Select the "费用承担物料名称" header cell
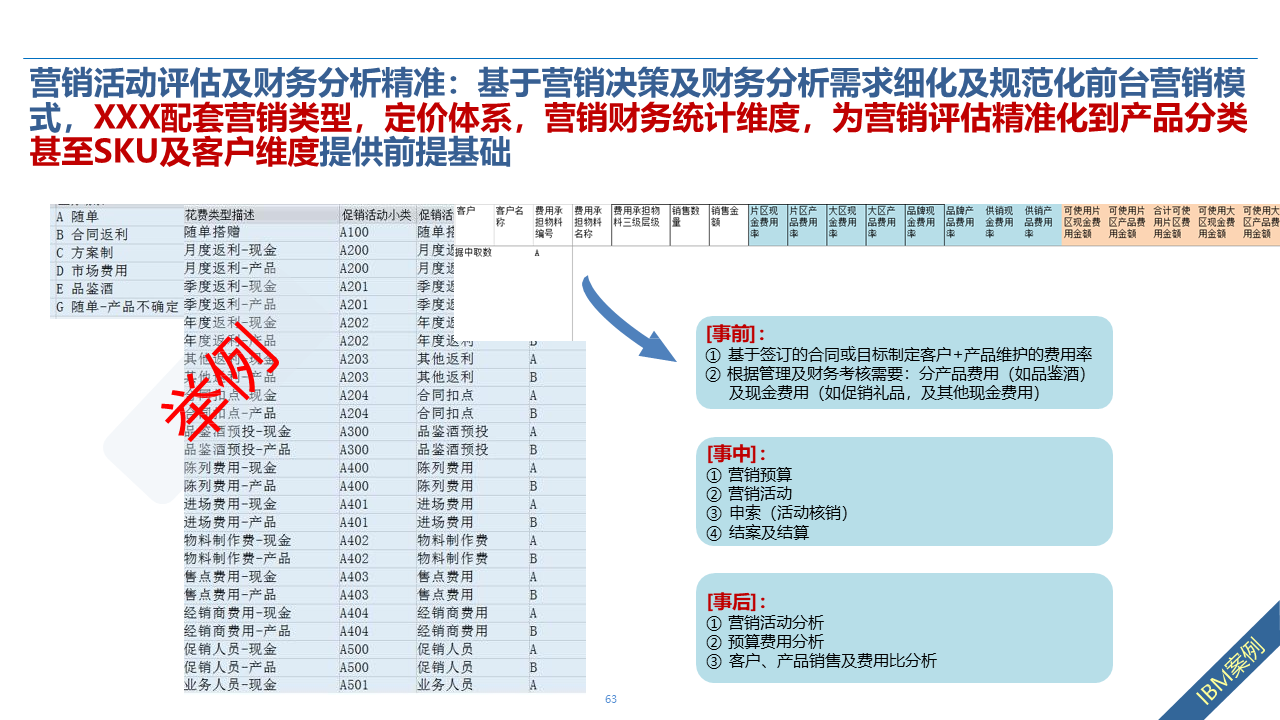 click(x=592, y=224)
